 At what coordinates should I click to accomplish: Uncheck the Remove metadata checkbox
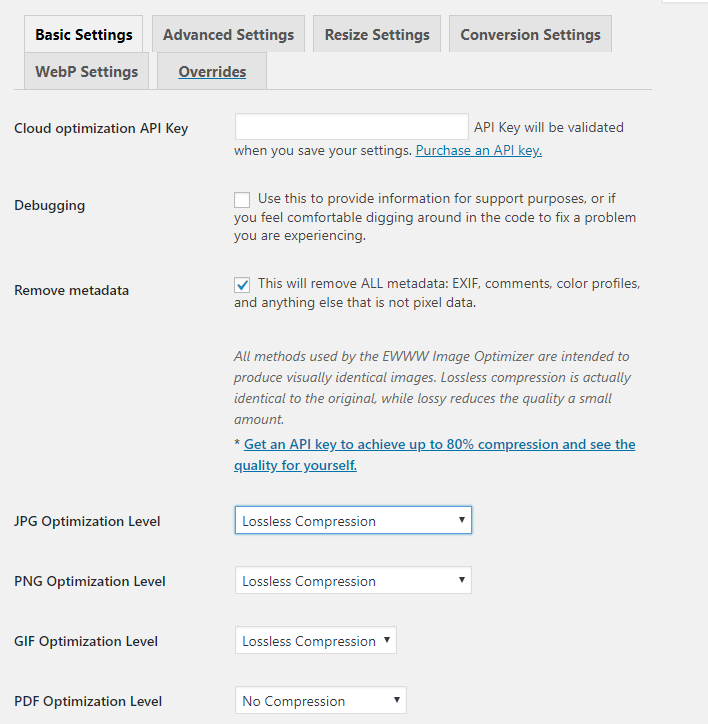click(x=242, y=285)
